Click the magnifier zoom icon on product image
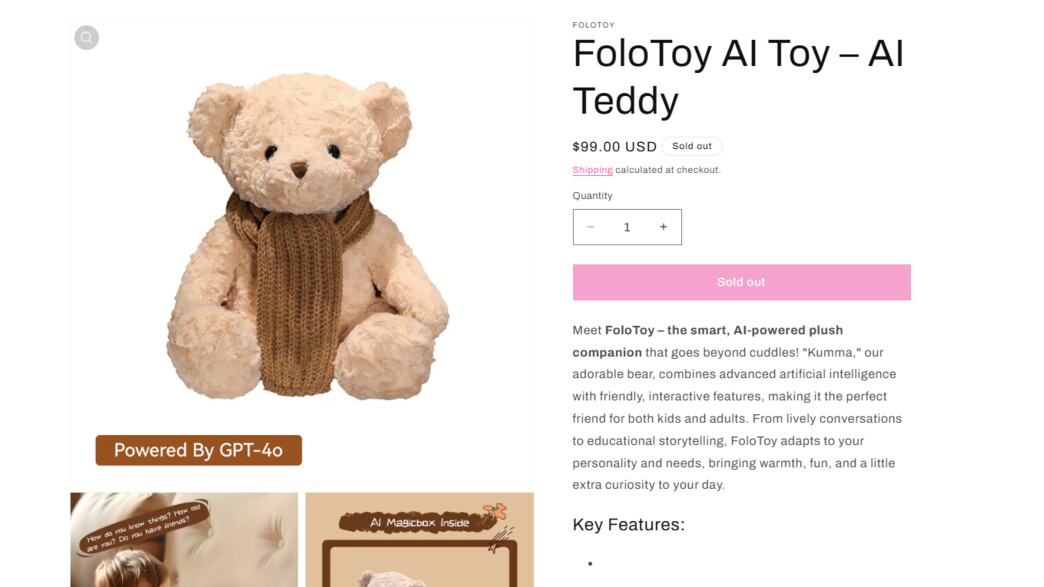This screenshot has height=587, width=1044. click(87, 38)
